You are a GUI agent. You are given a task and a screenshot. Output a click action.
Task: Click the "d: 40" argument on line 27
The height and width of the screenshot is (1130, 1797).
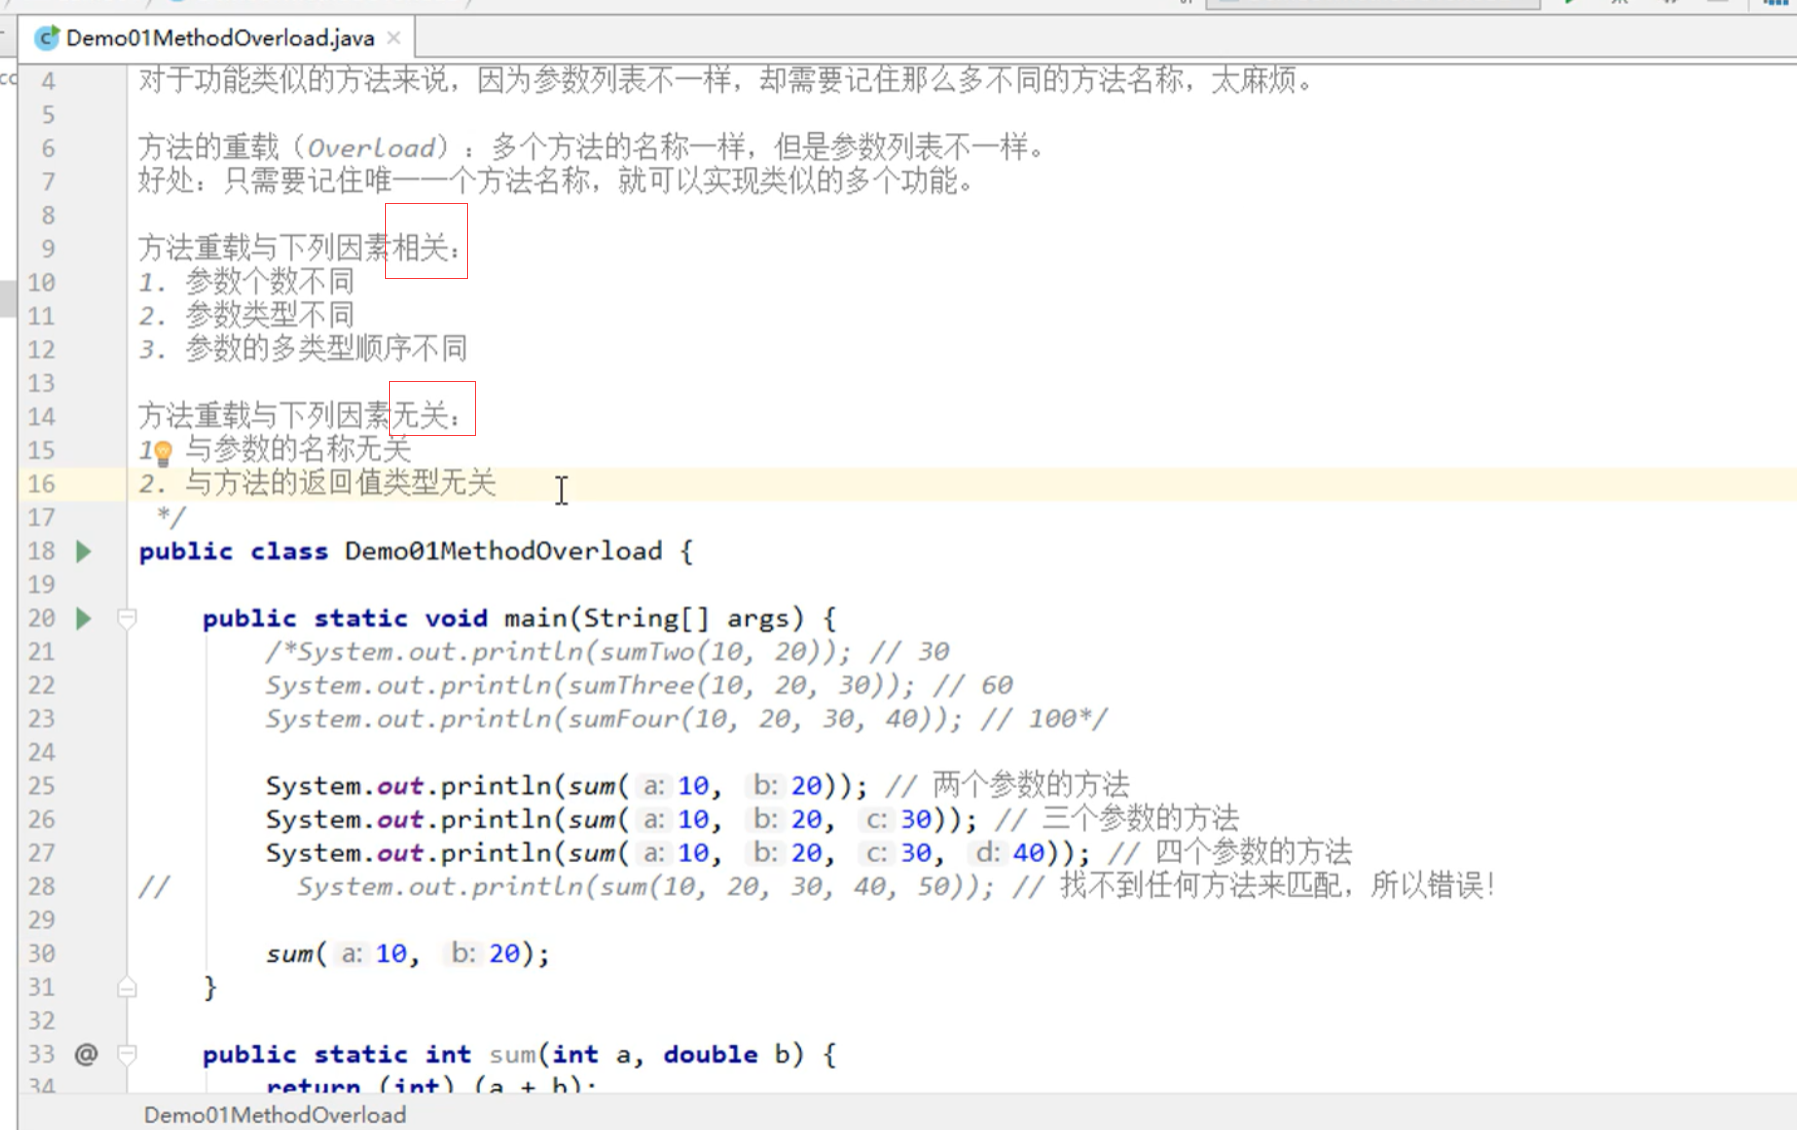click(x=1010, y=853)
